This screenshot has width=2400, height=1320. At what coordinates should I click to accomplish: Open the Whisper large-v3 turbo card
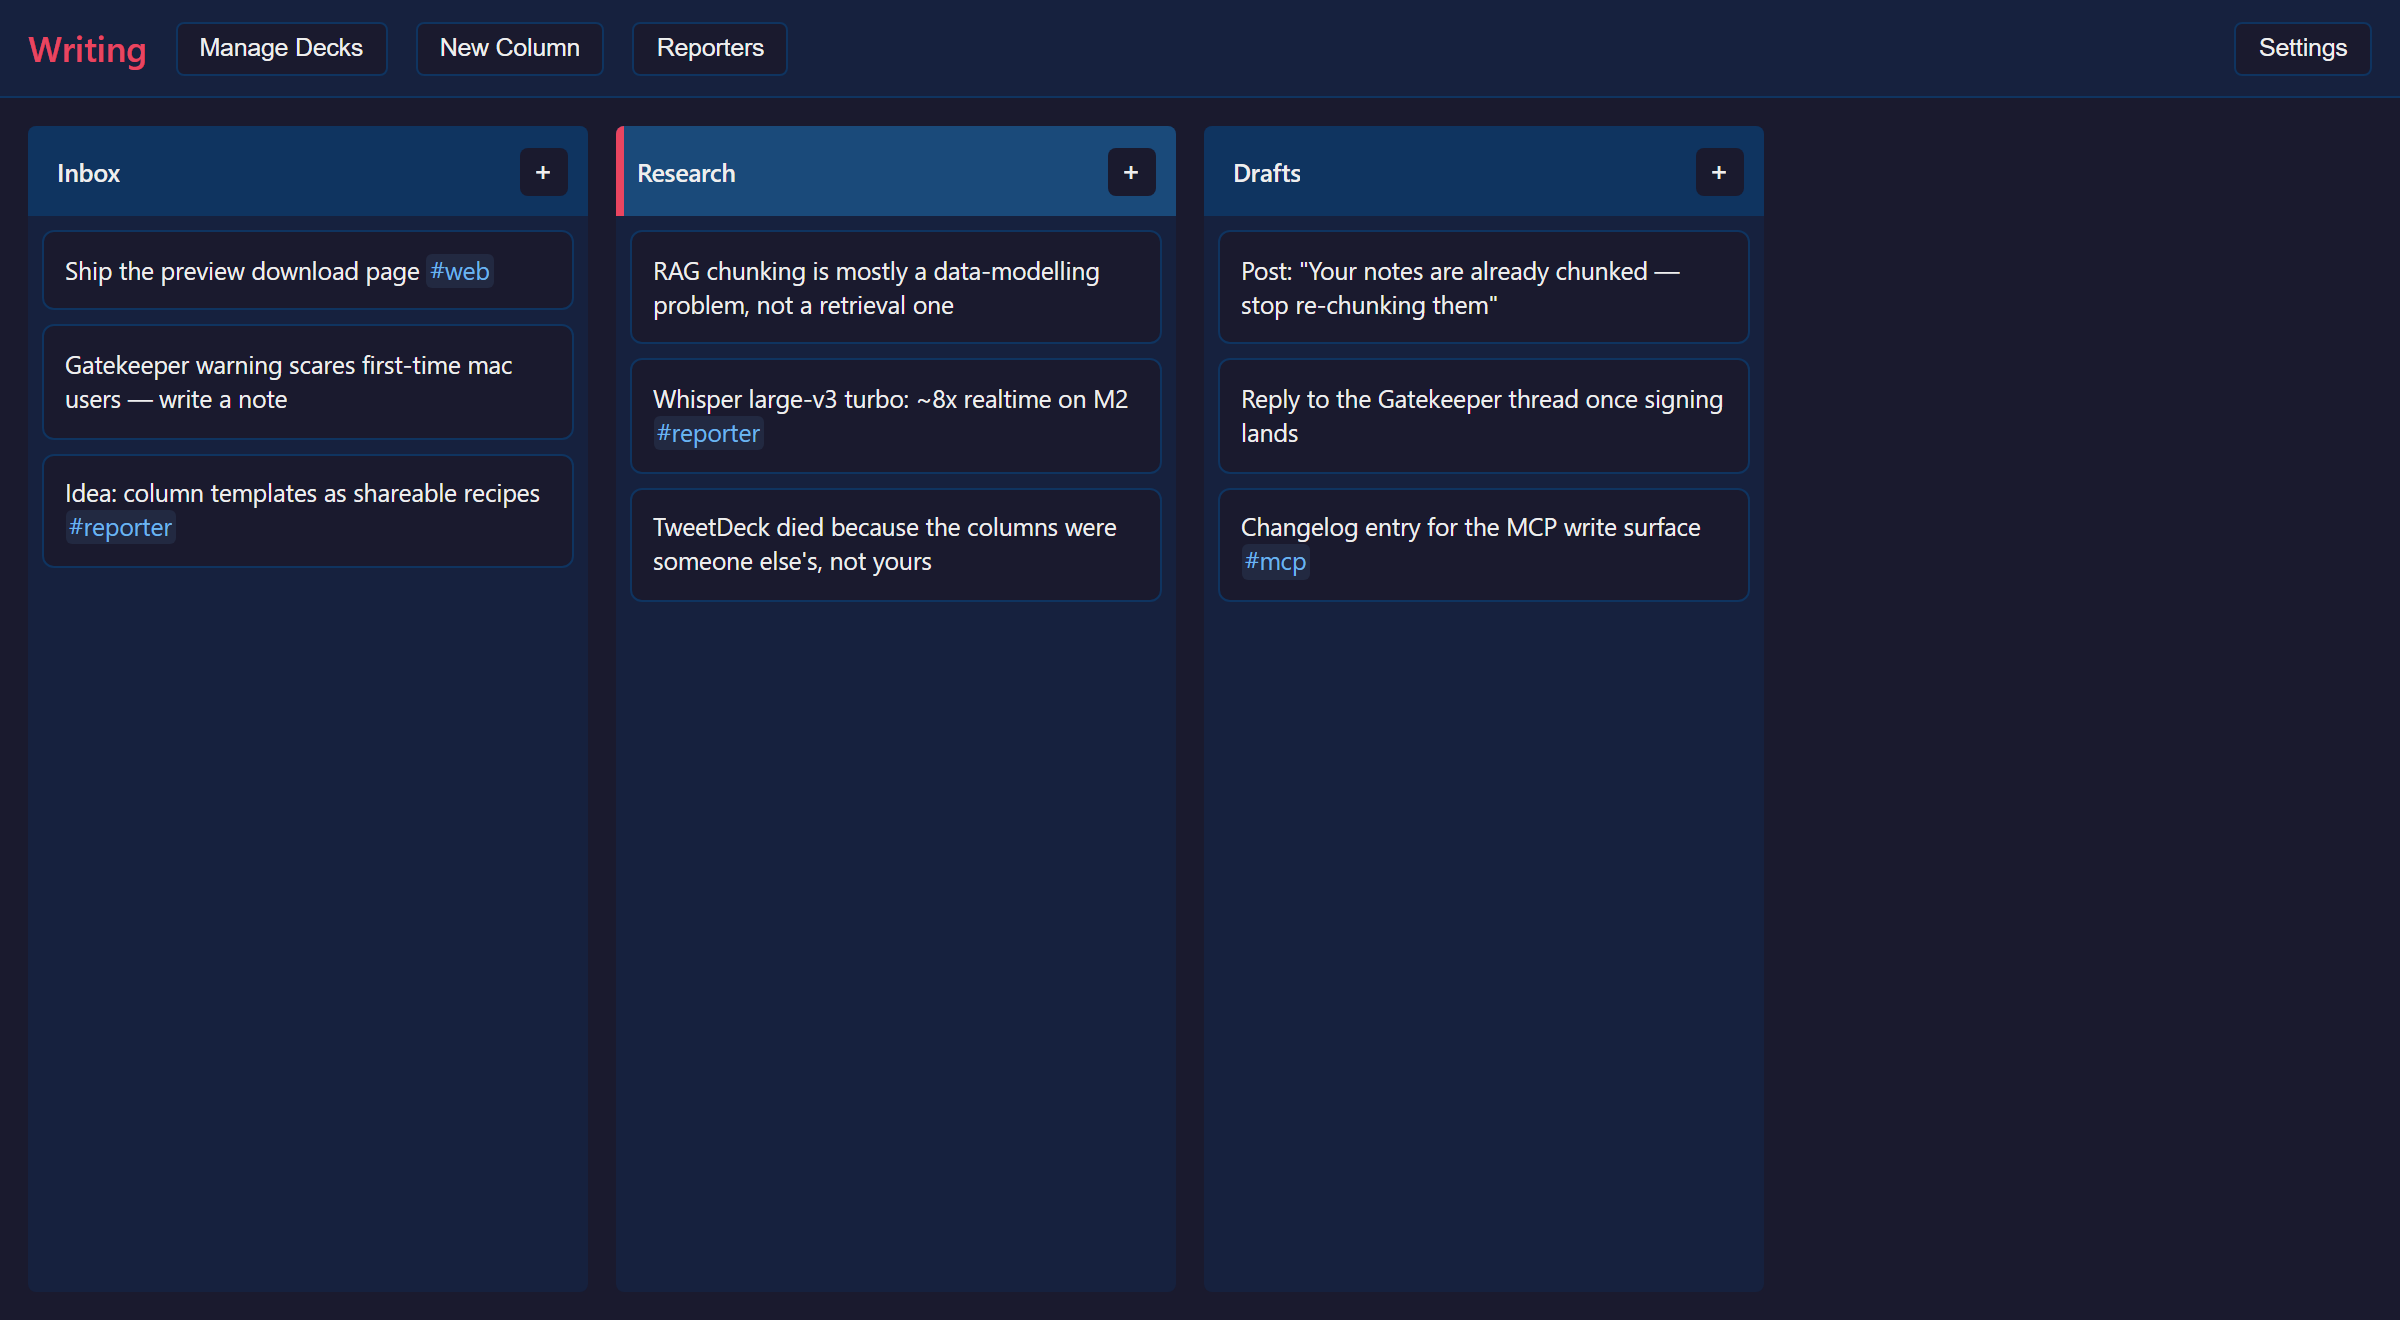point(896,416)
